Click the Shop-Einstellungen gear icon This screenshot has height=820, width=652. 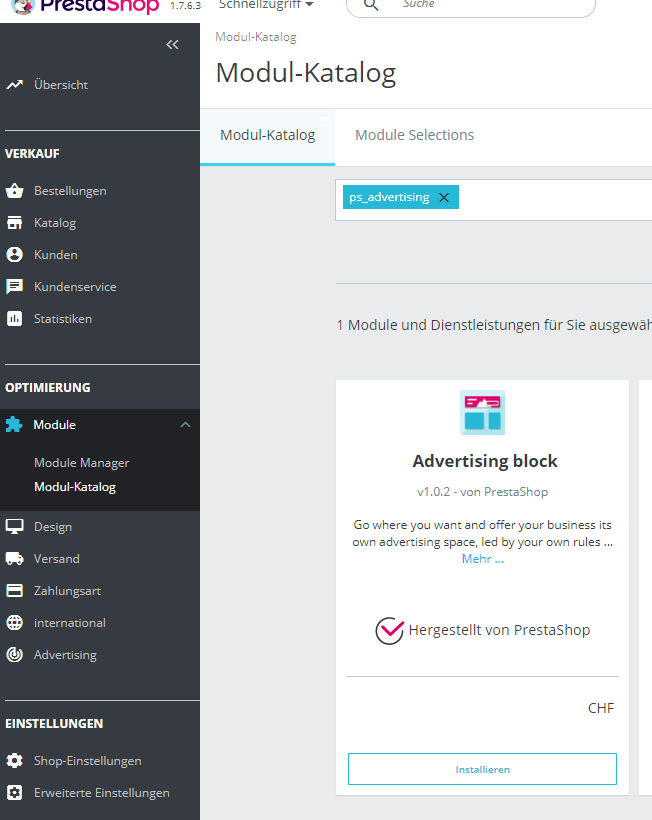[15, 760]
